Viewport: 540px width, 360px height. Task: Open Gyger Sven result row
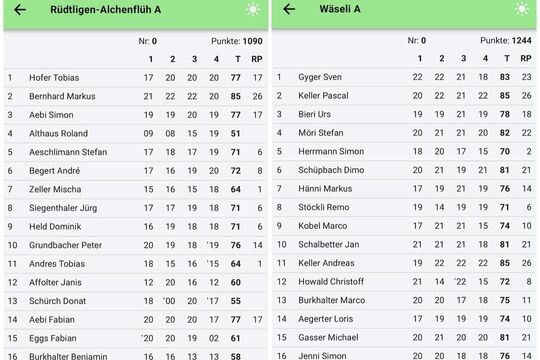click(404, 77)
